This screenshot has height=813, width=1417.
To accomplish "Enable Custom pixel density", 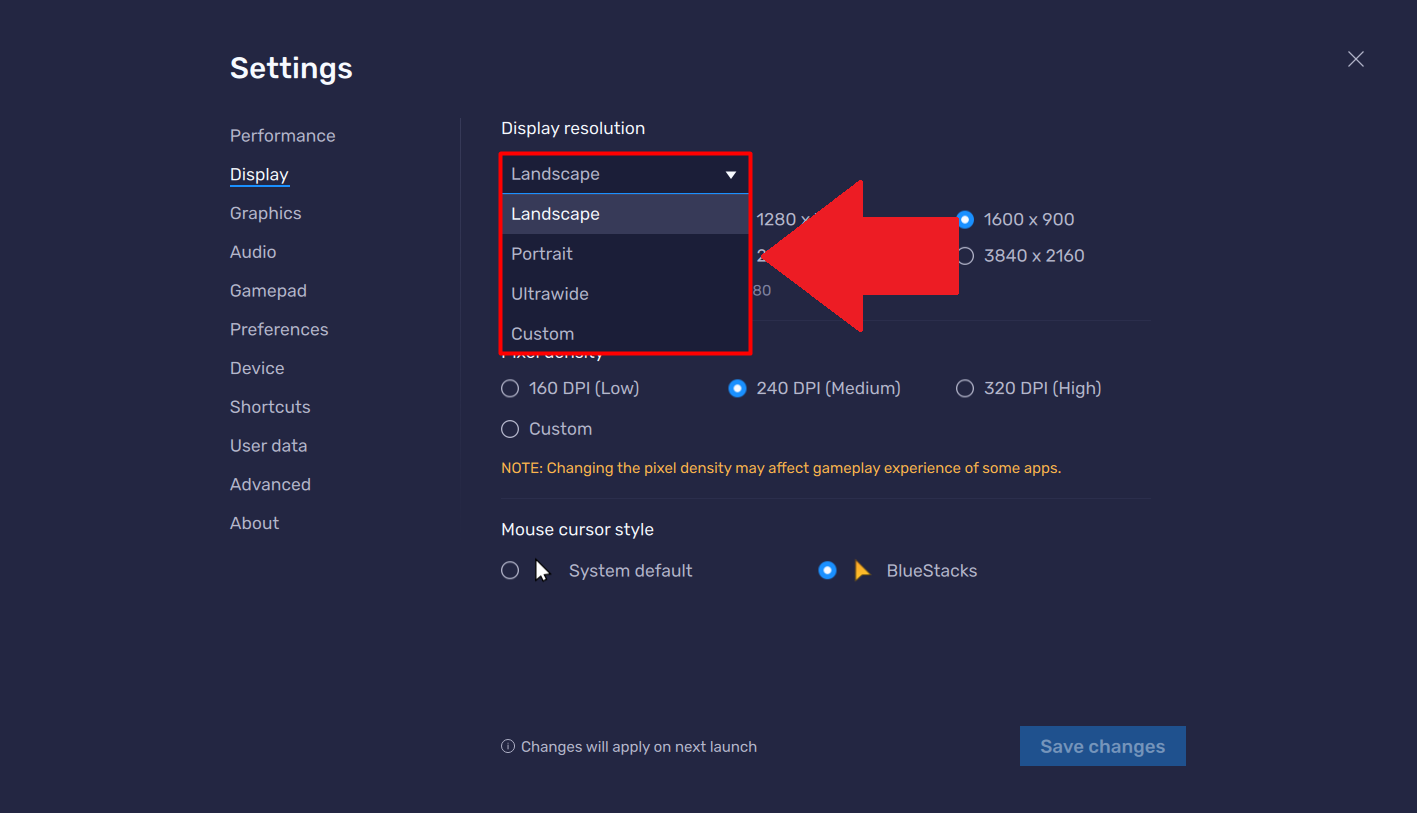I will click(509, 428).
